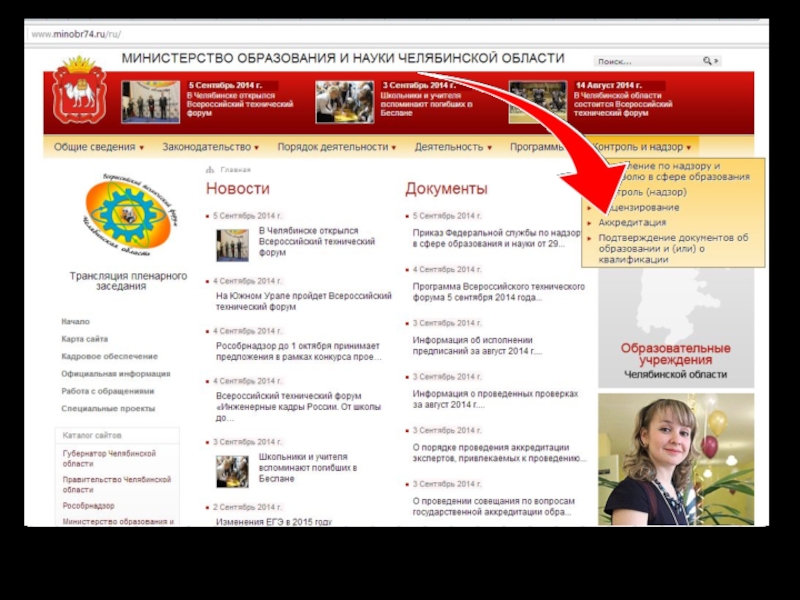Click thumbnail beside В Челябинске открылся форум news

coord(232,245)
